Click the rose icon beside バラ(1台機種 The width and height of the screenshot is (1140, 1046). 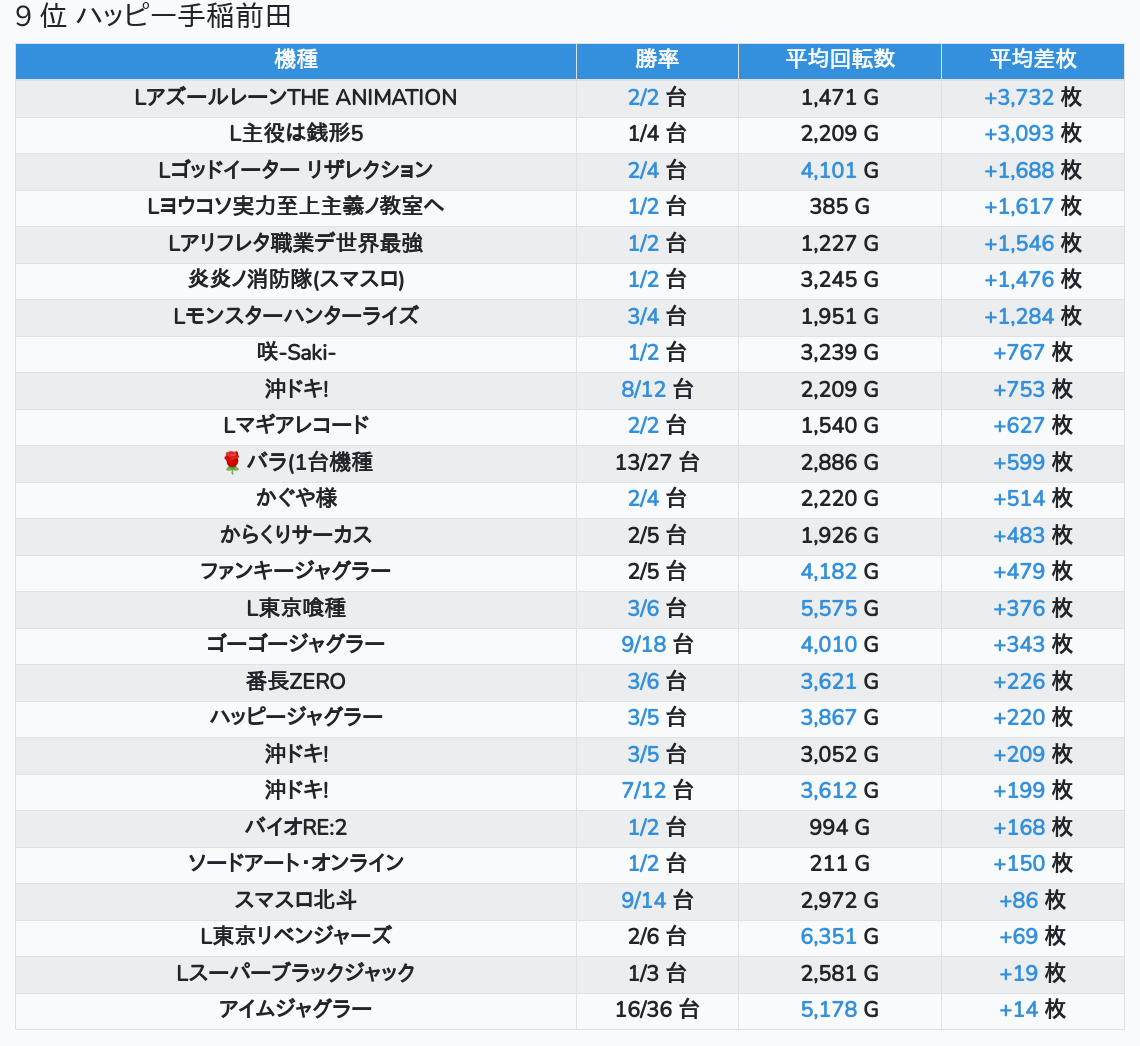pyautogui.click(x=232, y=462)
